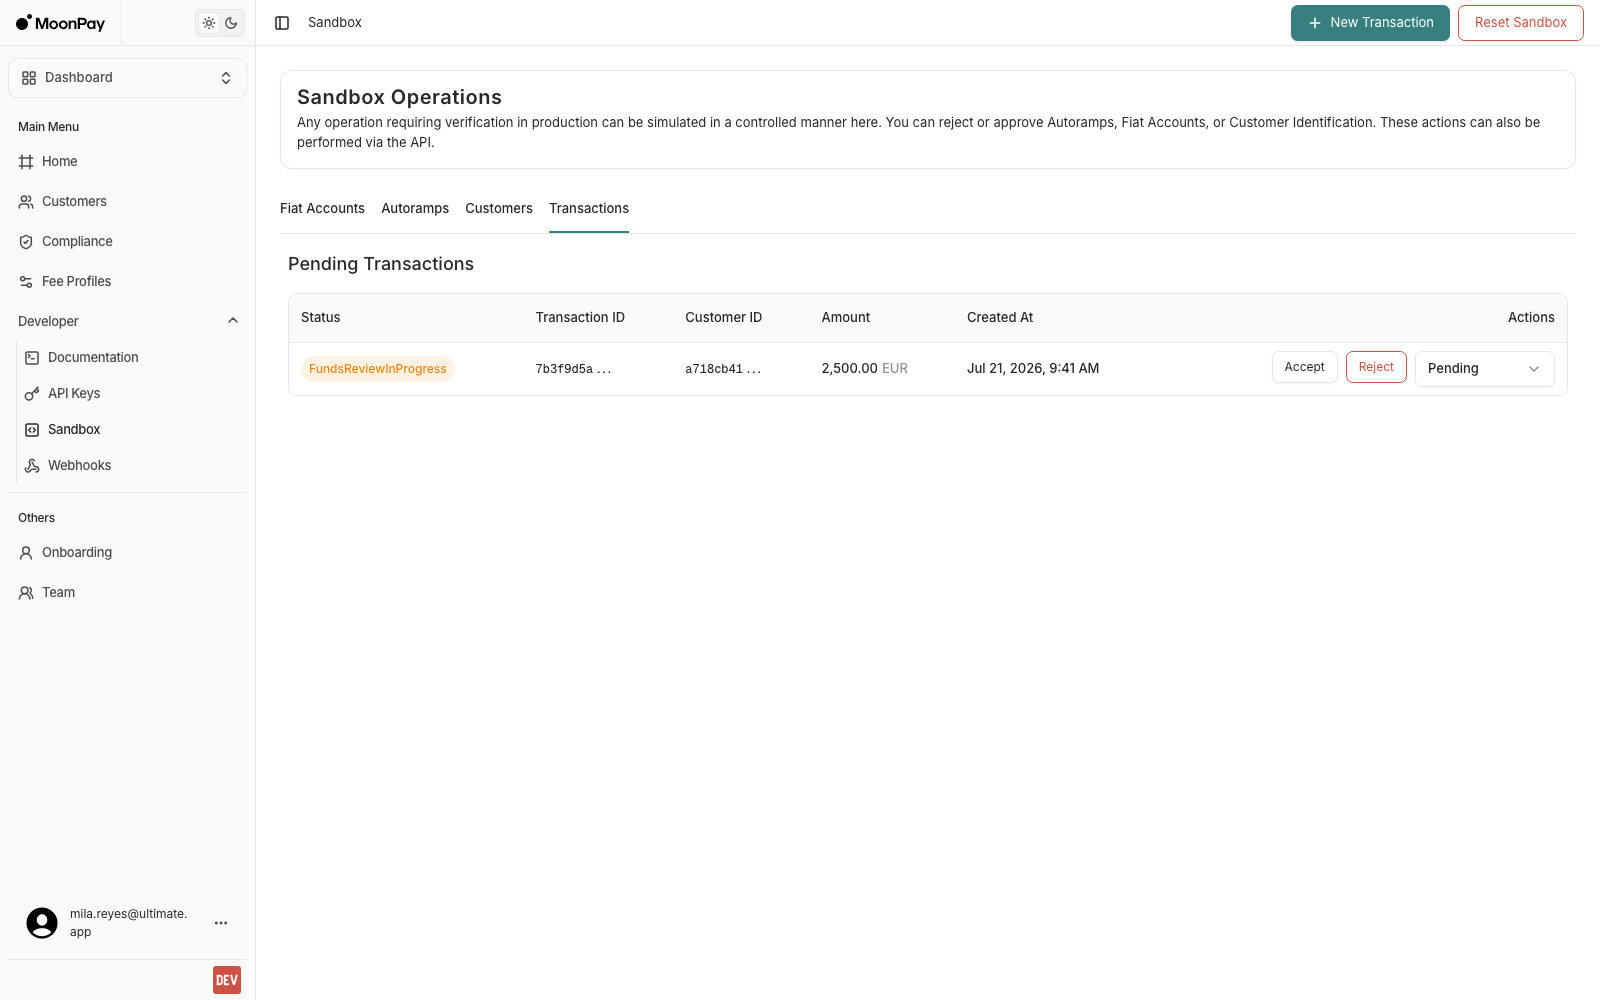Open Fee Profiles page
Image resolution: width=1600 pixels, height=1000 pixels.
pos(127,282)
